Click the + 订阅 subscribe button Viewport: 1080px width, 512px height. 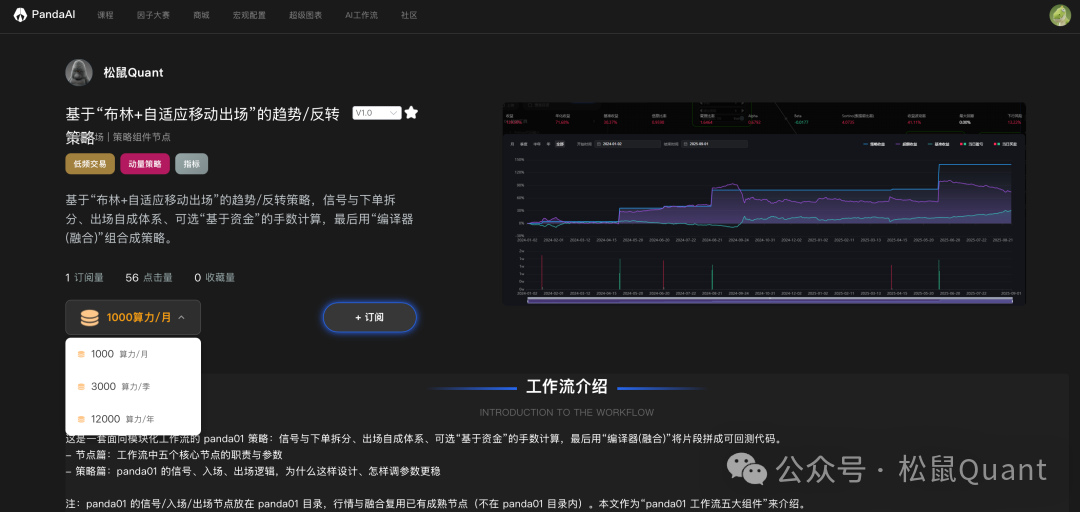click(370, 318)
